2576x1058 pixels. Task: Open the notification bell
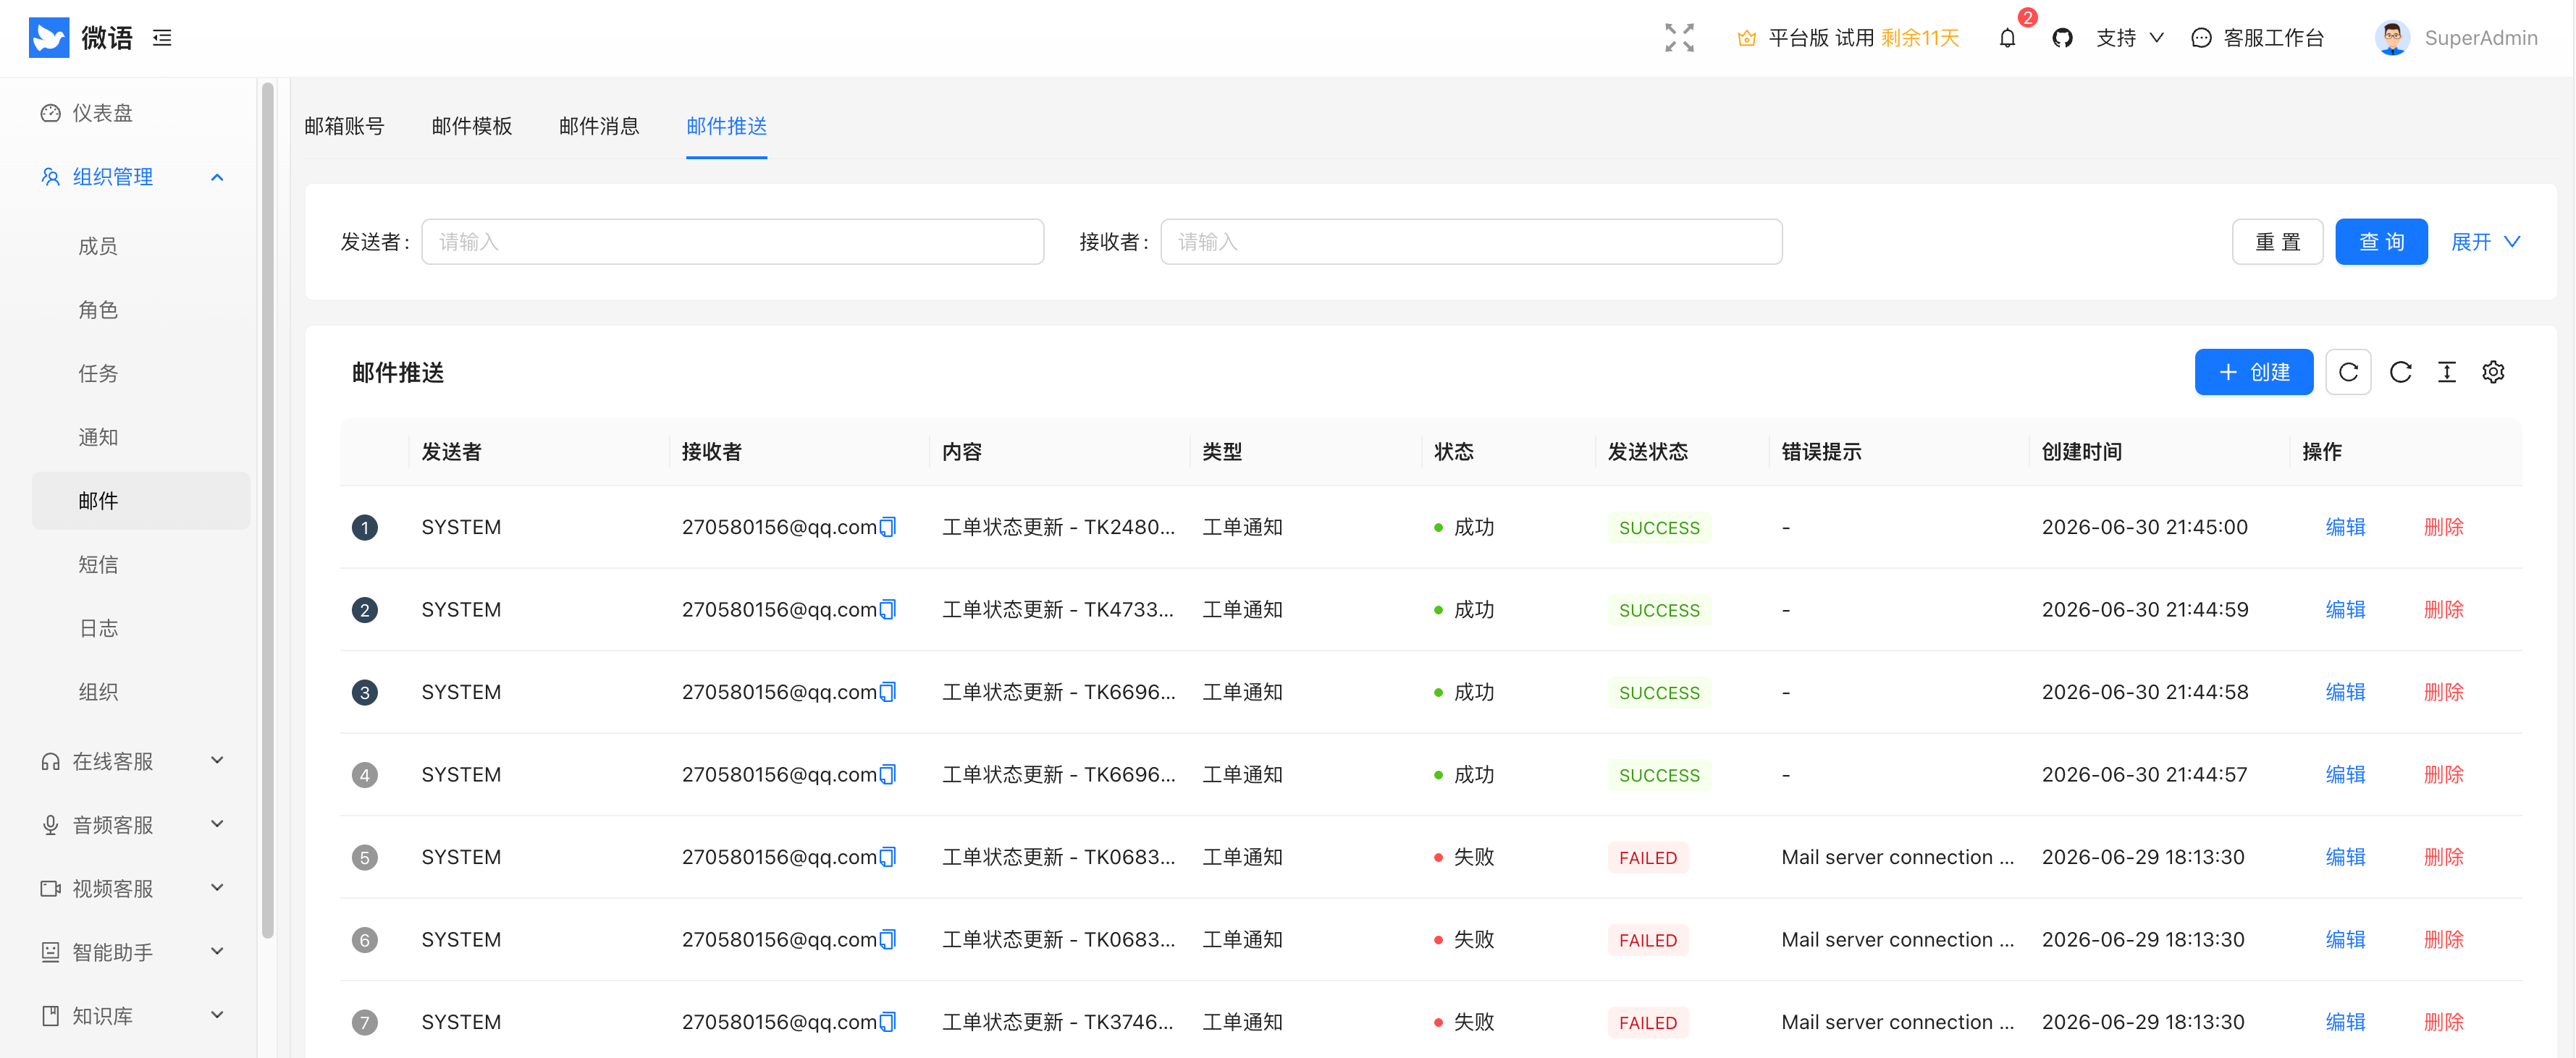coord(2007,38)
